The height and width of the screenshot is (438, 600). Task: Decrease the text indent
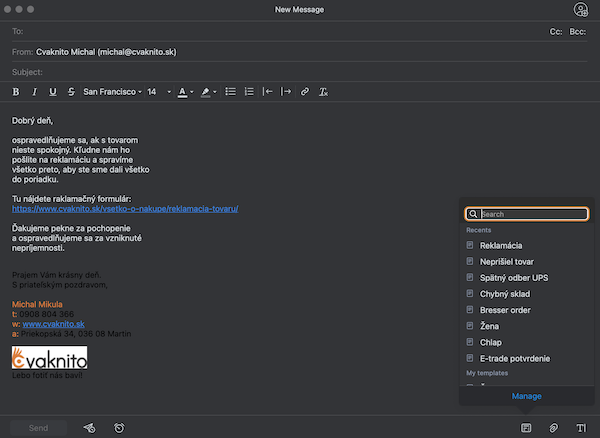tap(267, 92)
